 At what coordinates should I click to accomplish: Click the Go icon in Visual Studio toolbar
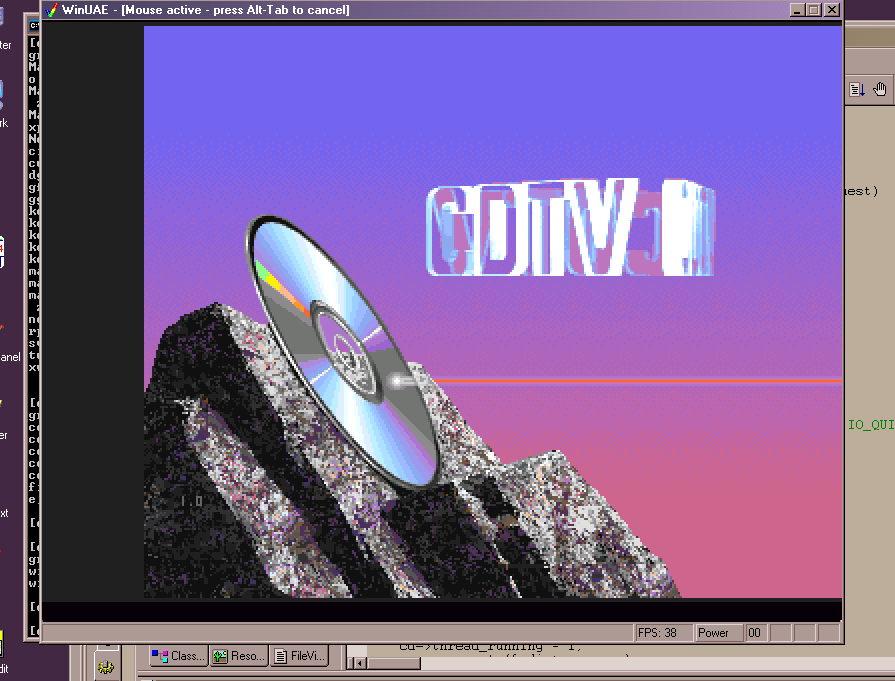click(857, 90)
